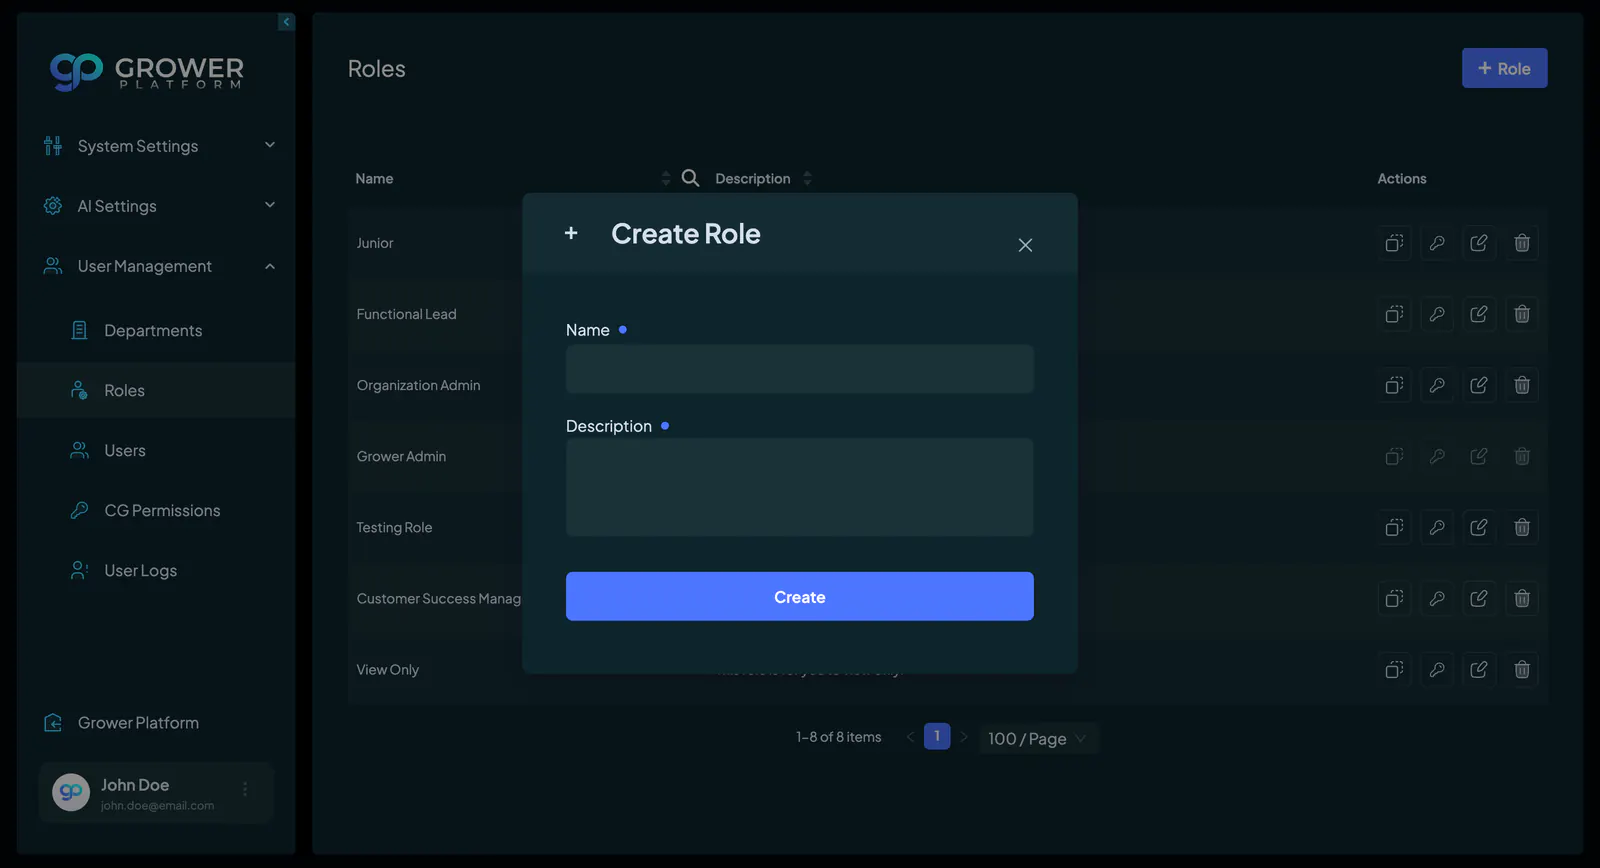Sort the roles table by Name
This screenshot has height=868, width=1600.
coord(666,178)
